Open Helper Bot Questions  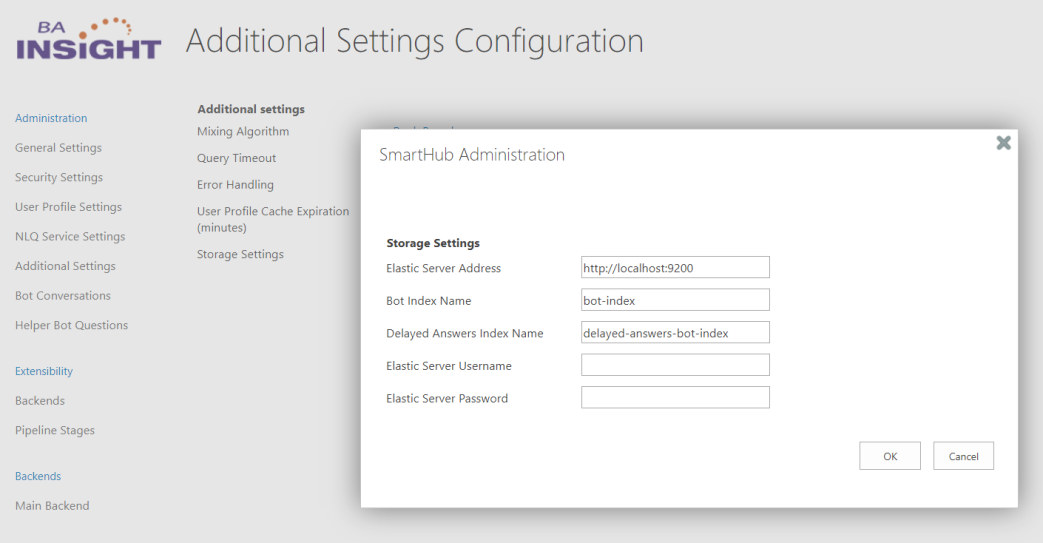pos(71,325)
